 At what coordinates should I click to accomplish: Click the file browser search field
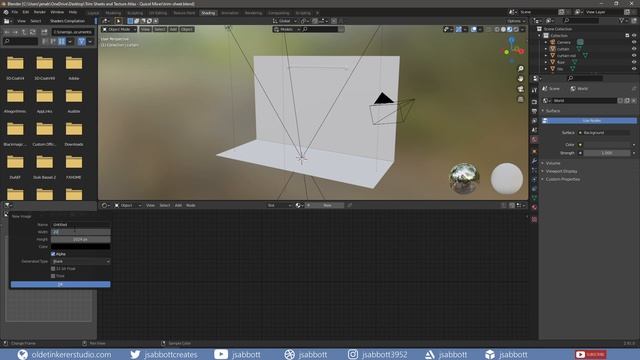(20, 41)
